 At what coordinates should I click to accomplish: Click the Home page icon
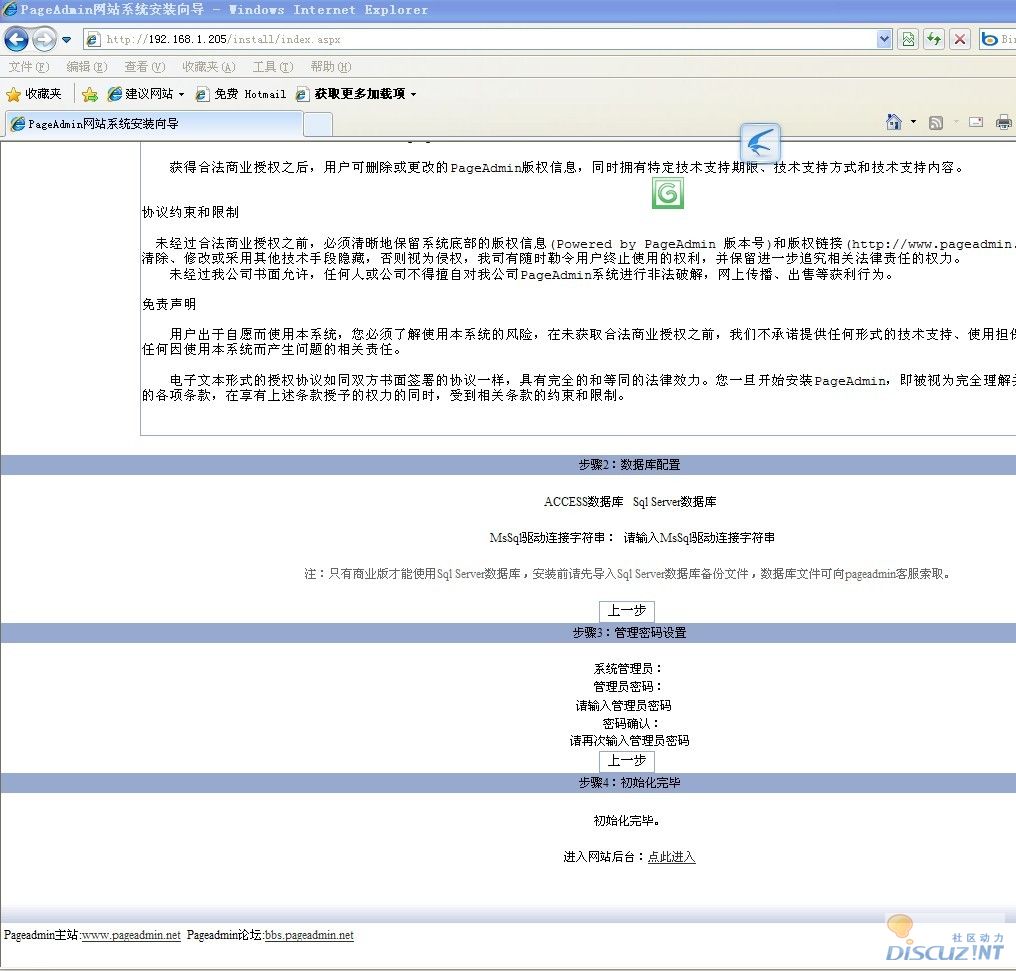tap(894, 122)
